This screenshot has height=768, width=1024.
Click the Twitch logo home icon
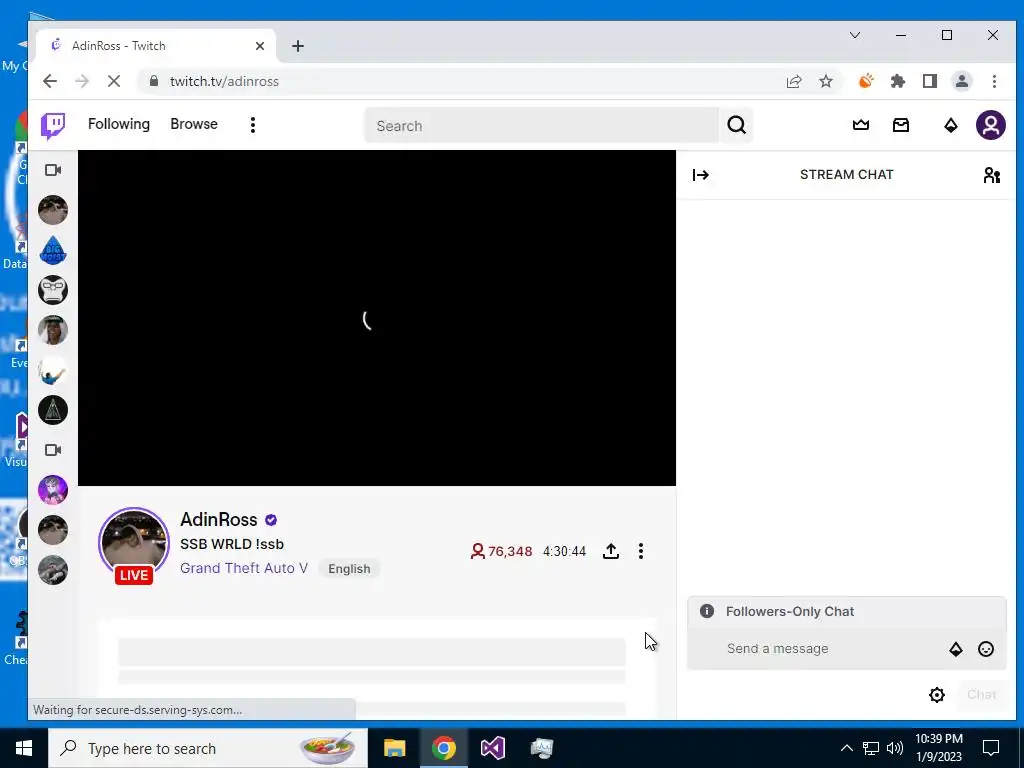(53, 125)
